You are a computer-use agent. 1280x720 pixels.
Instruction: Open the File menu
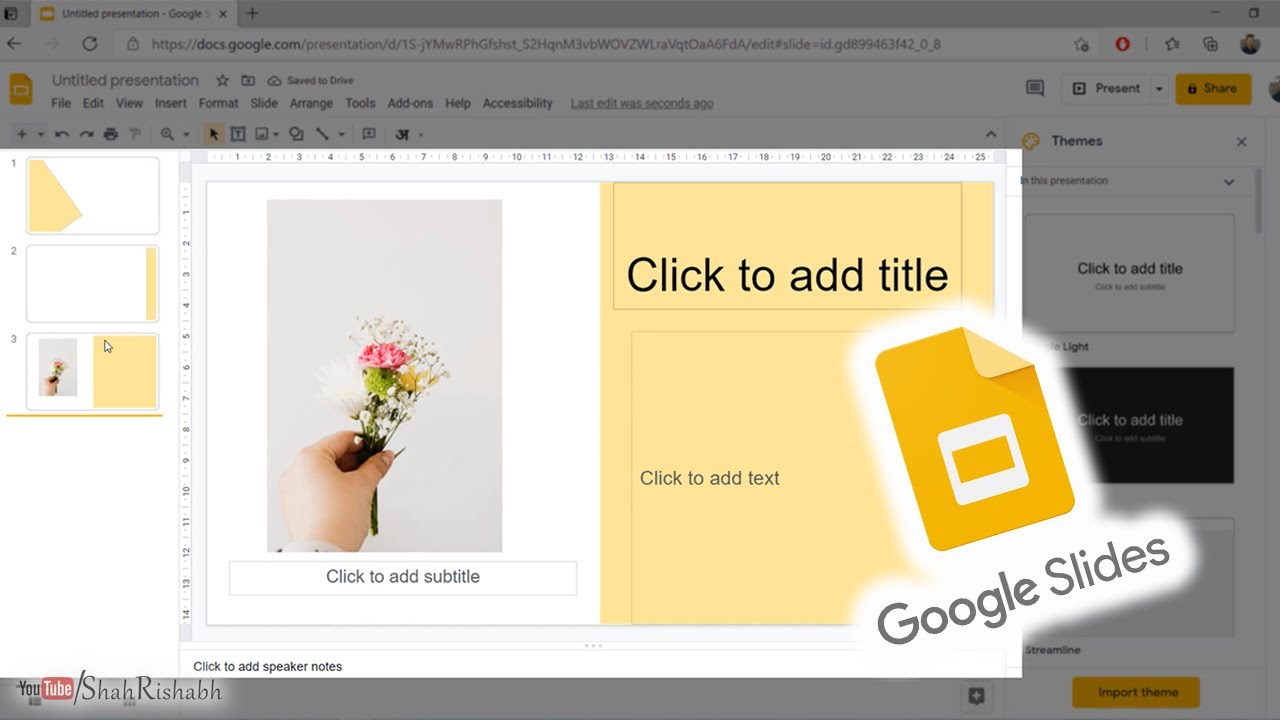pyautogui.click(x=61, y=103)
